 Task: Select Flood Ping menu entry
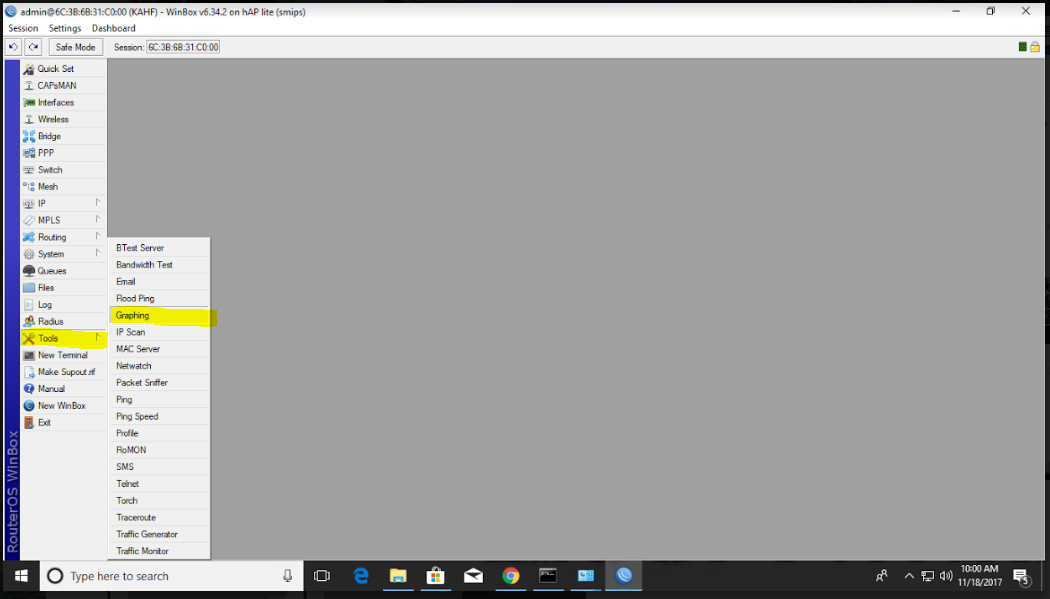(159, 298)
